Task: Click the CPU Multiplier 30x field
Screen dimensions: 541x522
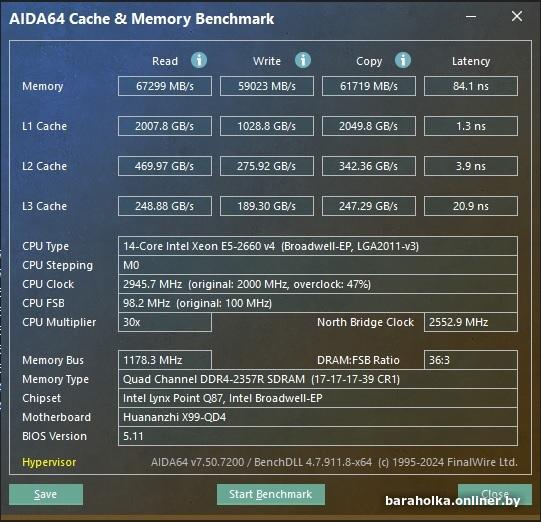Action: pos(165,322)
